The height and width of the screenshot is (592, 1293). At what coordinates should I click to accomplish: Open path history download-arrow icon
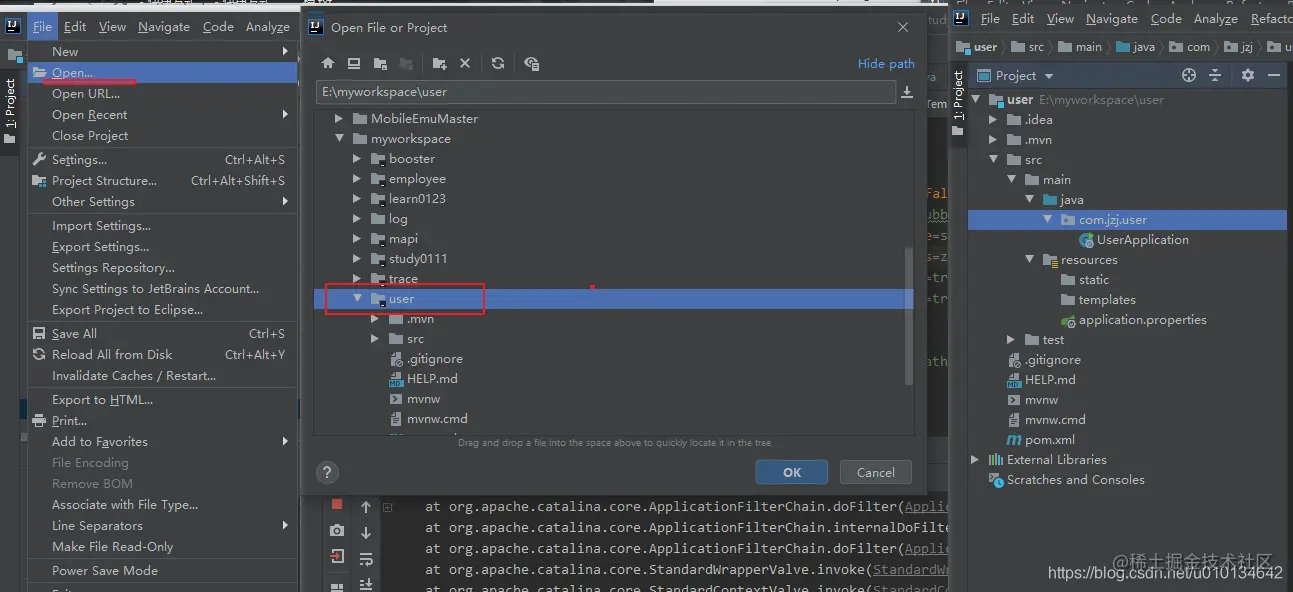907,92
